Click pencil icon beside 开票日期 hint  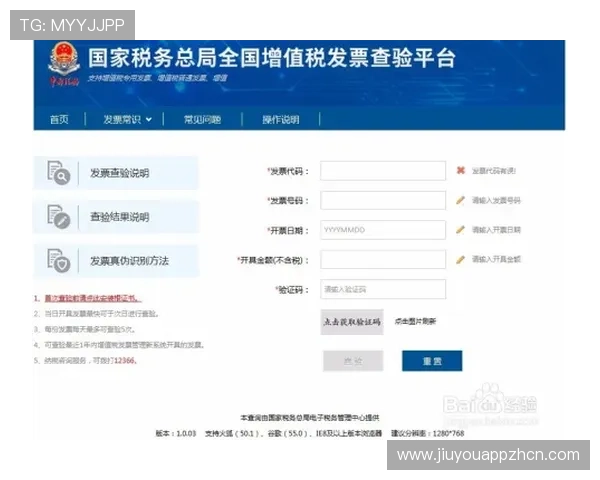461,230
